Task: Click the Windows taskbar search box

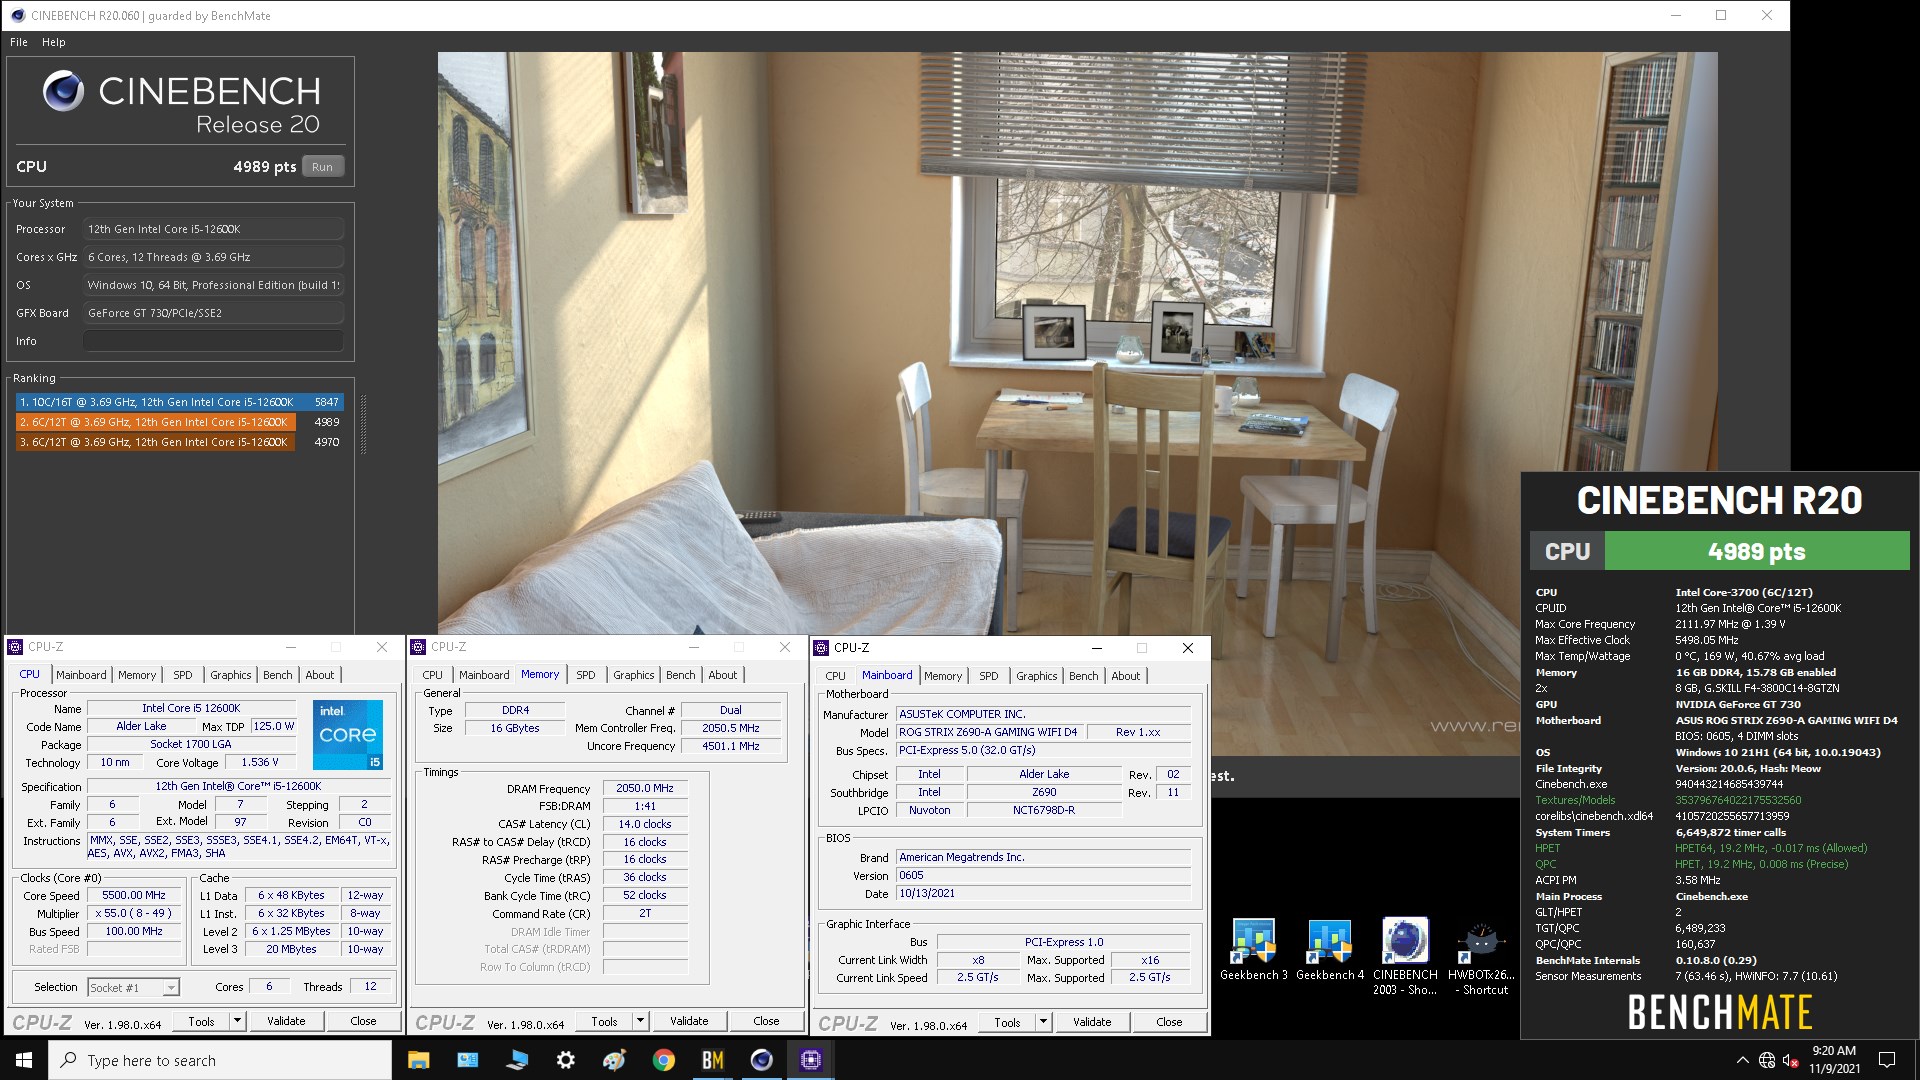Action: tap(220, 1060)
